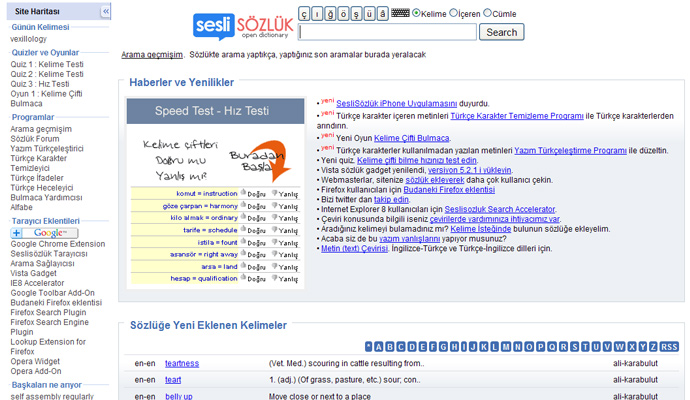Click the 'Buradan Başla' orange arrow
The image size is (690, 400).
click(x=260, y=162)
